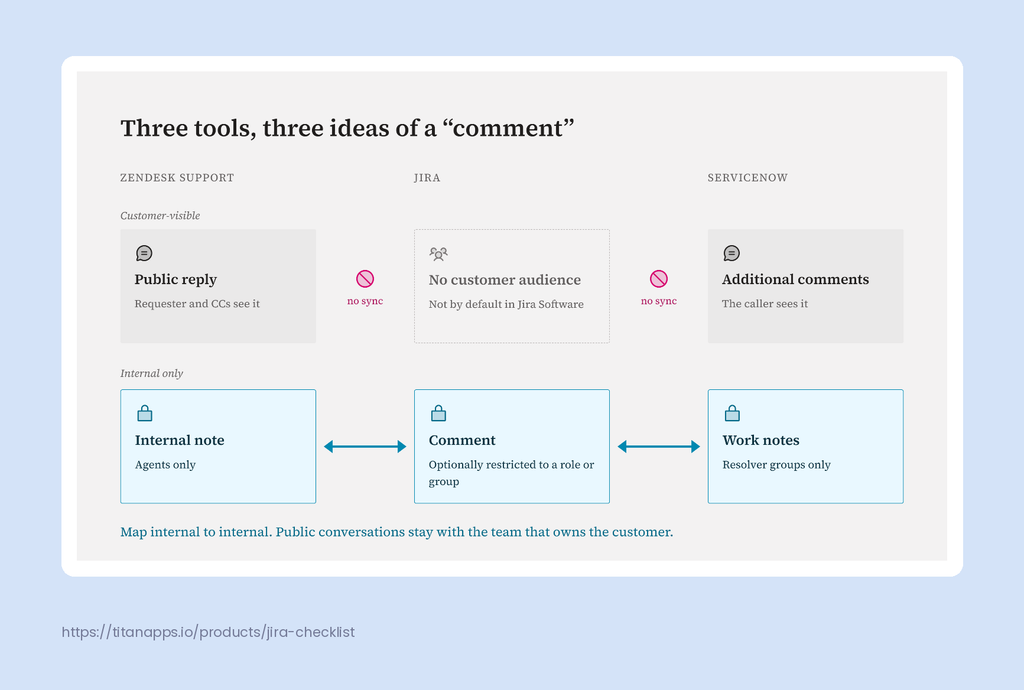Click 'Requester and CCs see it' text
This screenshot has width=1024, height=690.
(x=197, y=304)
